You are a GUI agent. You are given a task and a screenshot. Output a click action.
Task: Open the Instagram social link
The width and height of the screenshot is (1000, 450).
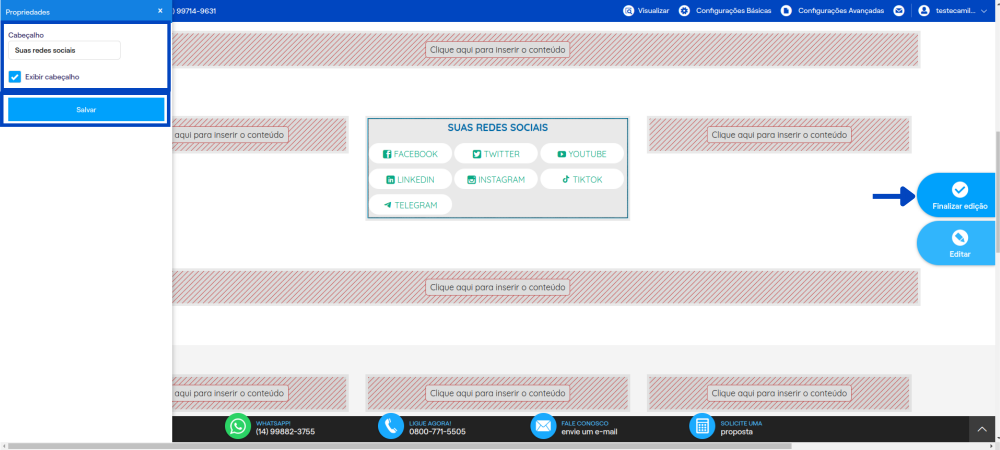point(496,179)
